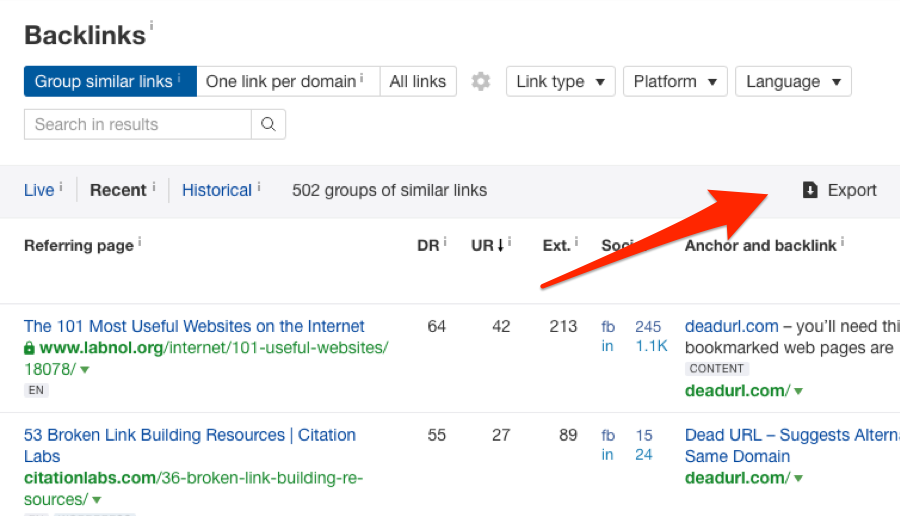Click the Export download icon
The height and width of the screenshot is (516, 900).
click(x=810, y=190)
